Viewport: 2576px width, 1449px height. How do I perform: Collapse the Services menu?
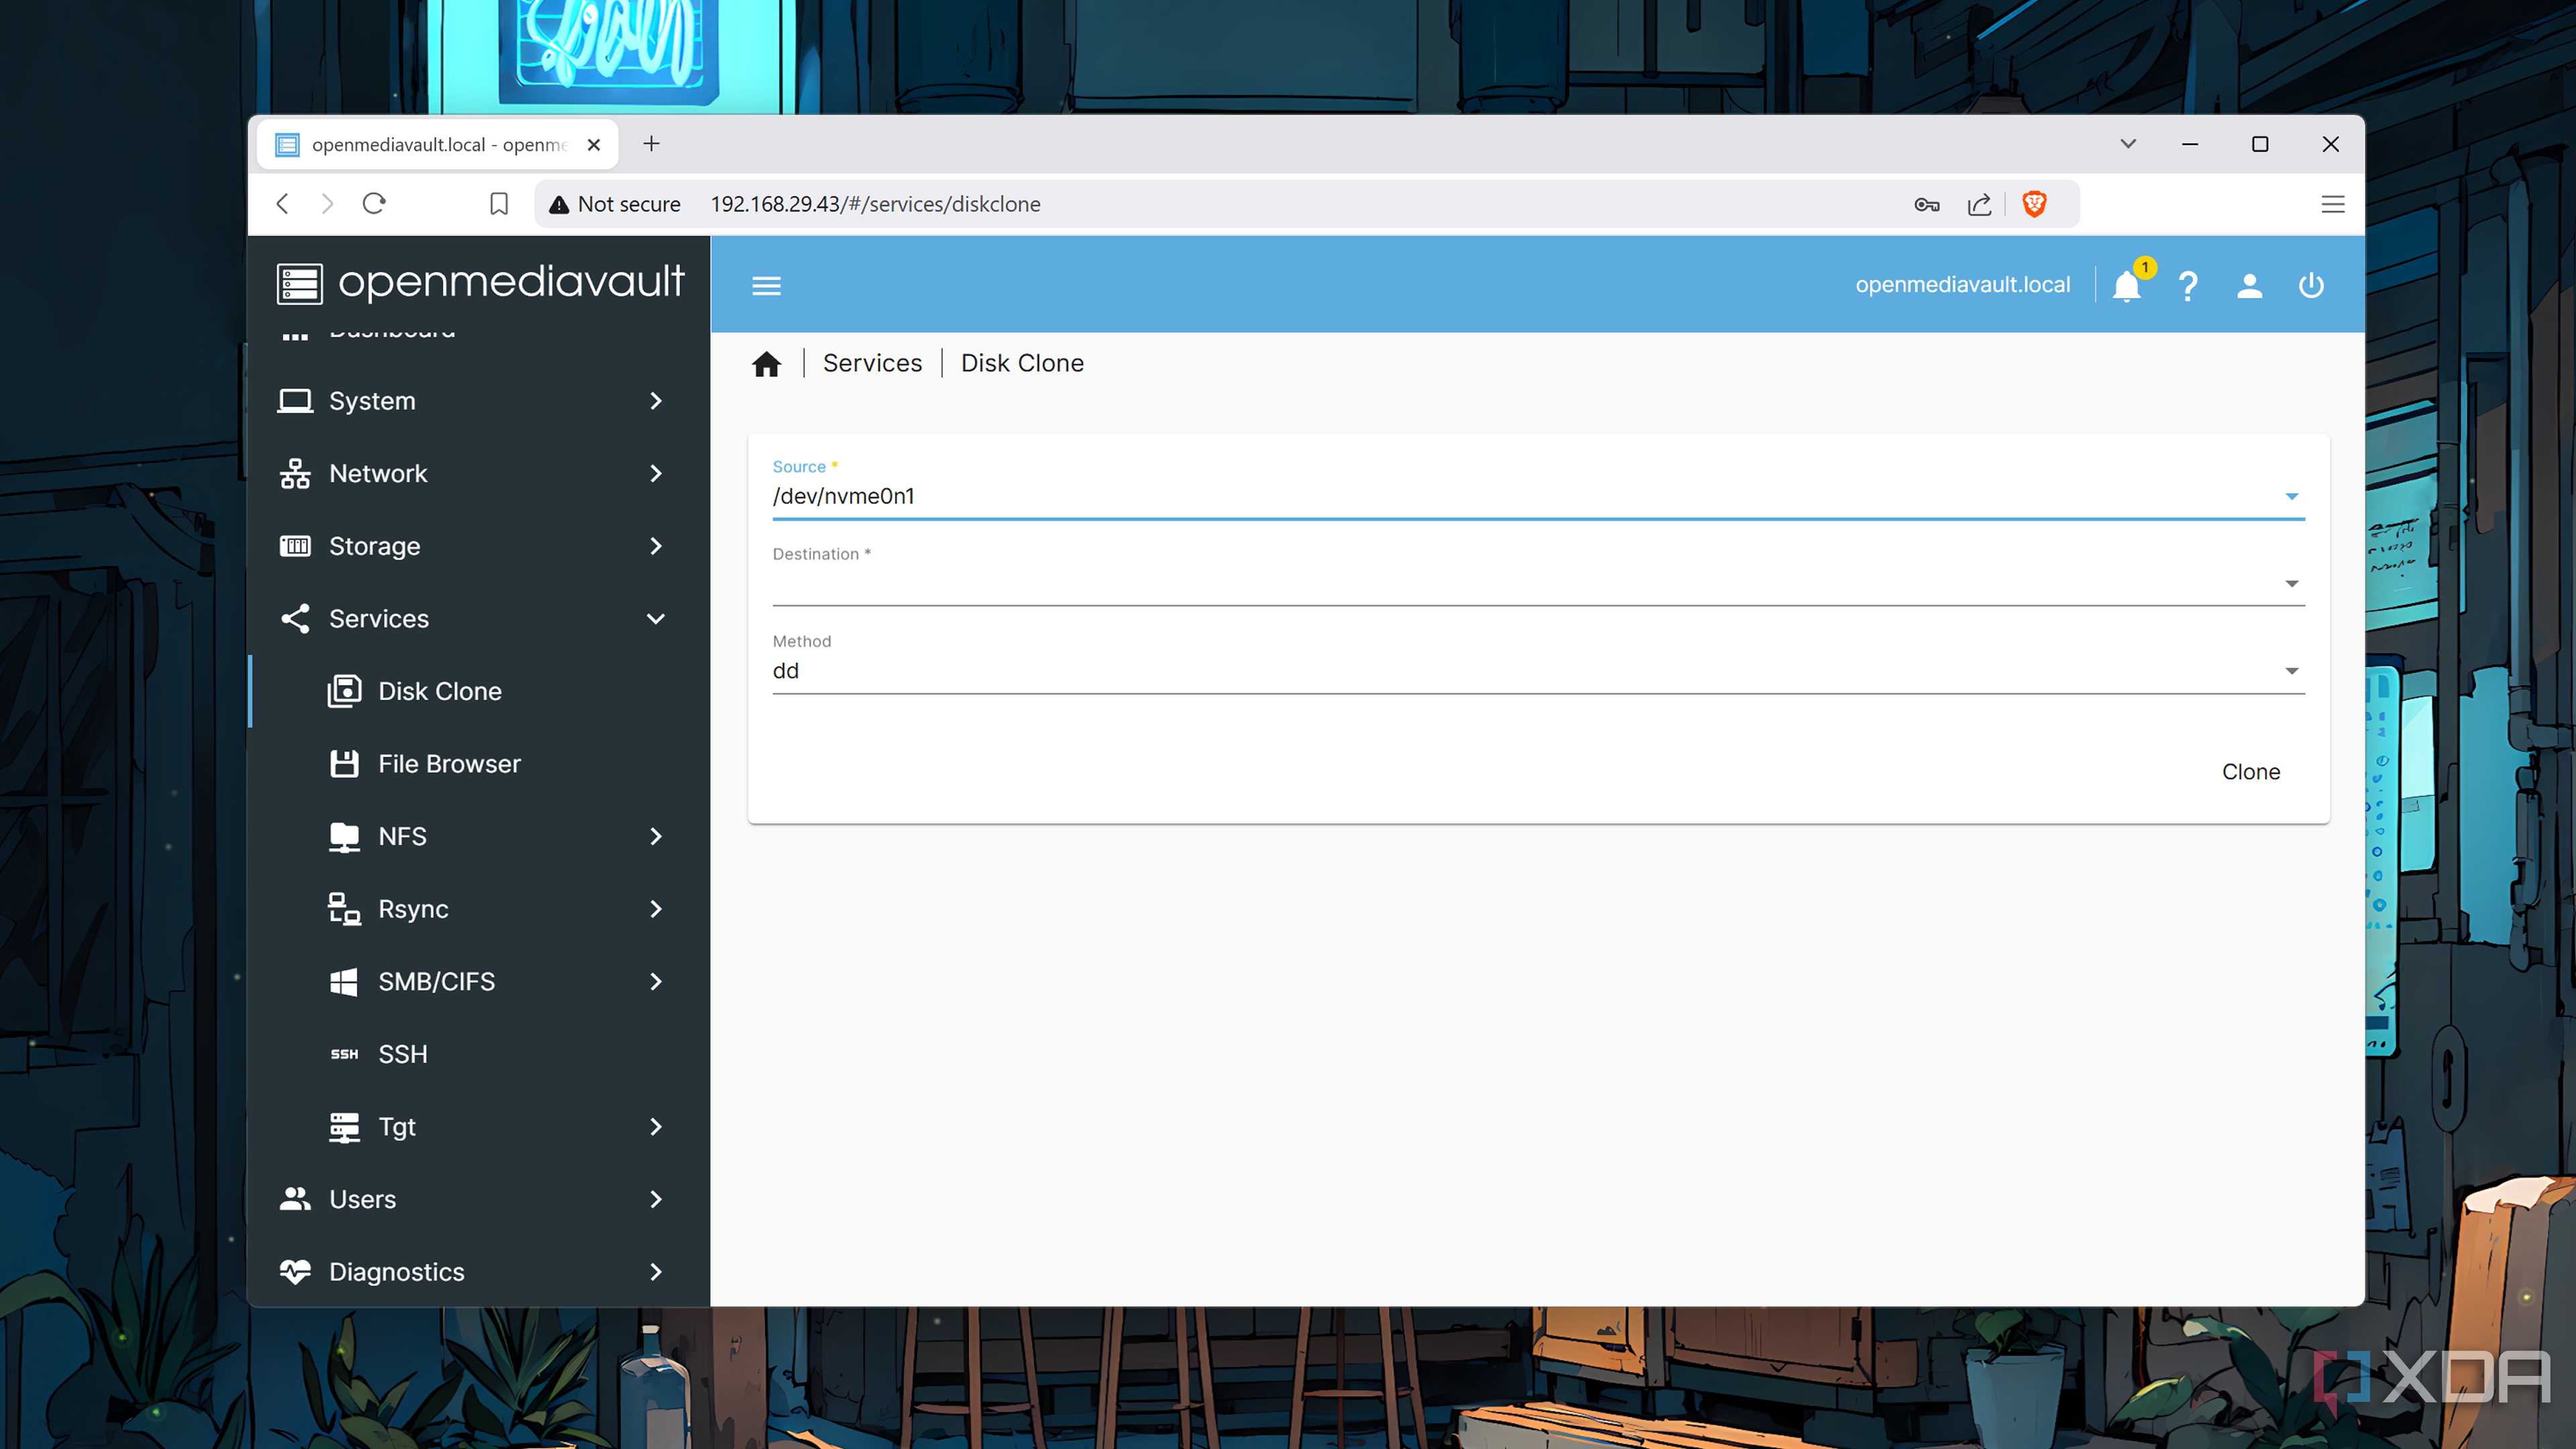(x=479, y=619)
